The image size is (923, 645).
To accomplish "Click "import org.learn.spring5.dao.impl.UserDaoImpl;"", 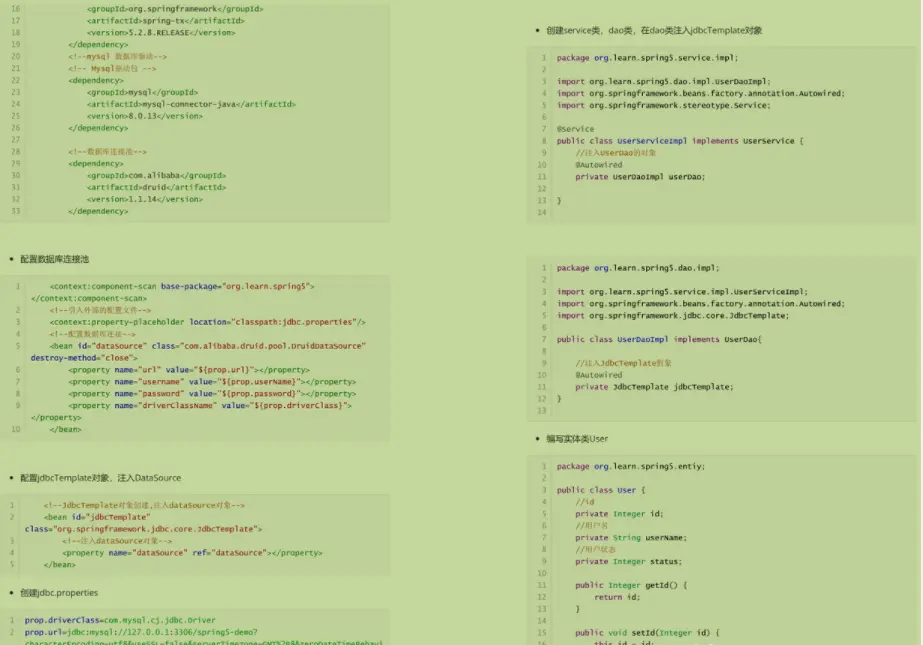I will [664, 81].
